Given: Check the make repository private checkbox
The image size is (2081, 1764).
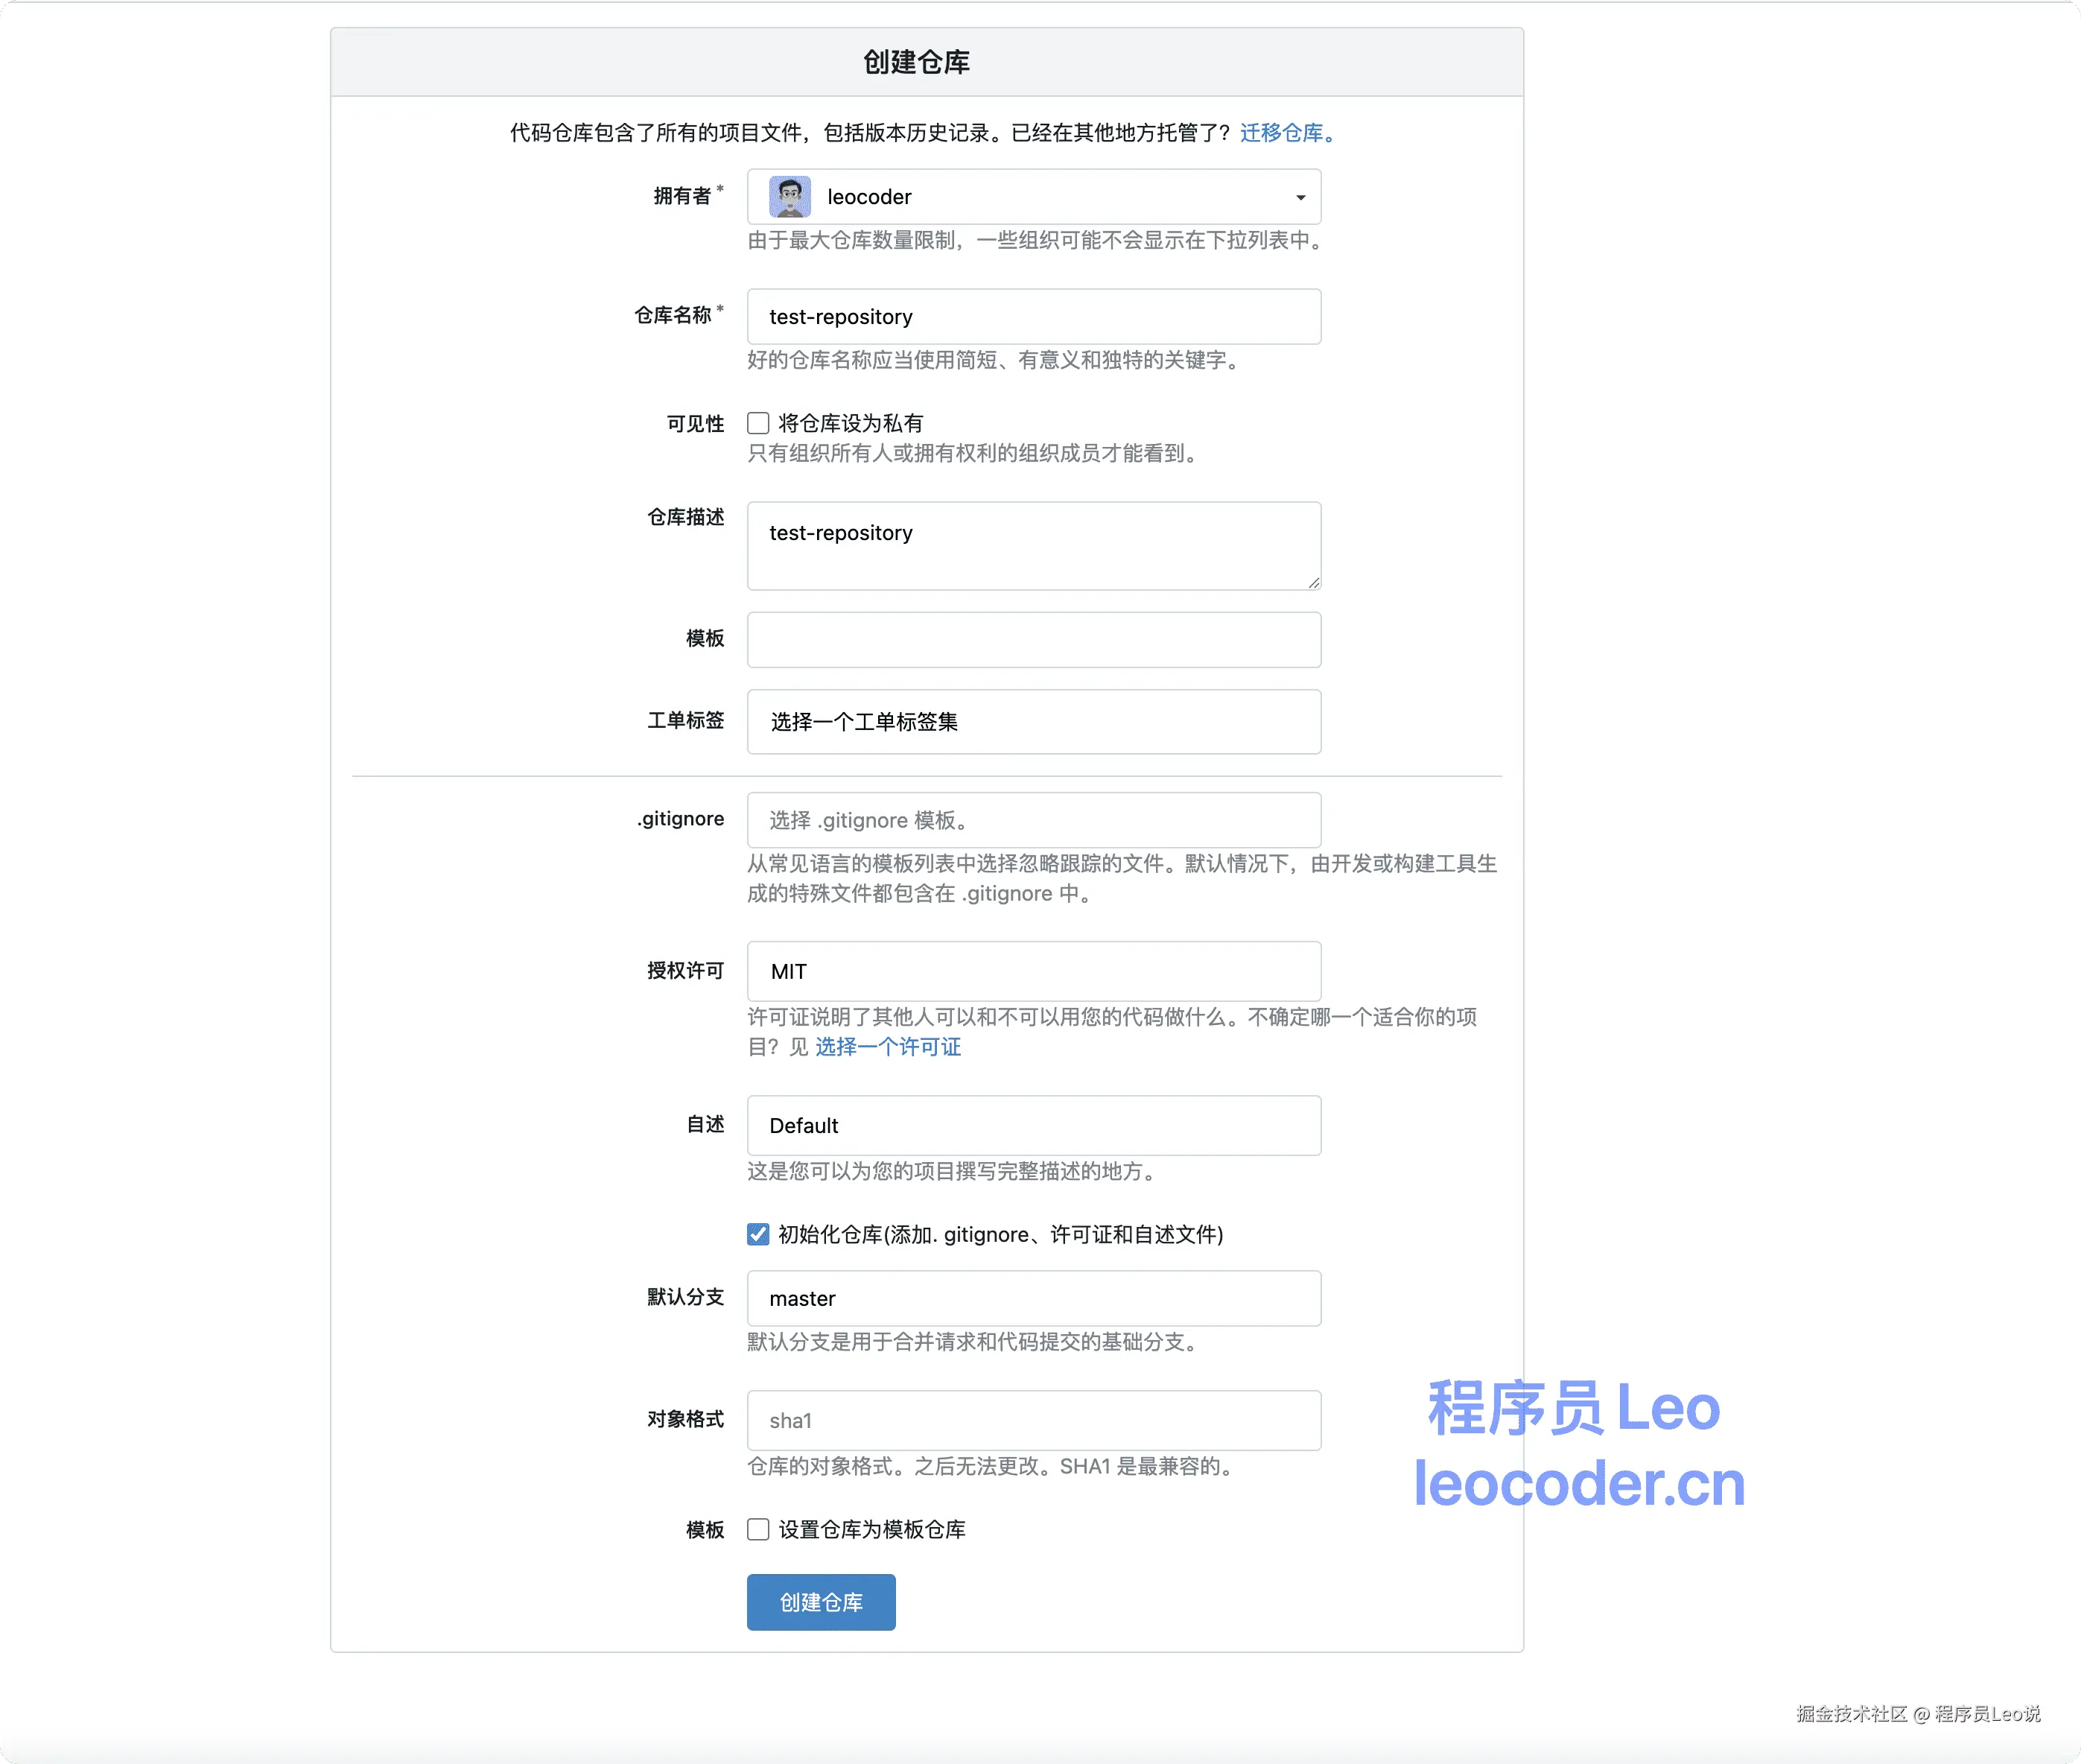Looking at the screenshot, I should [x=758, y=423].
